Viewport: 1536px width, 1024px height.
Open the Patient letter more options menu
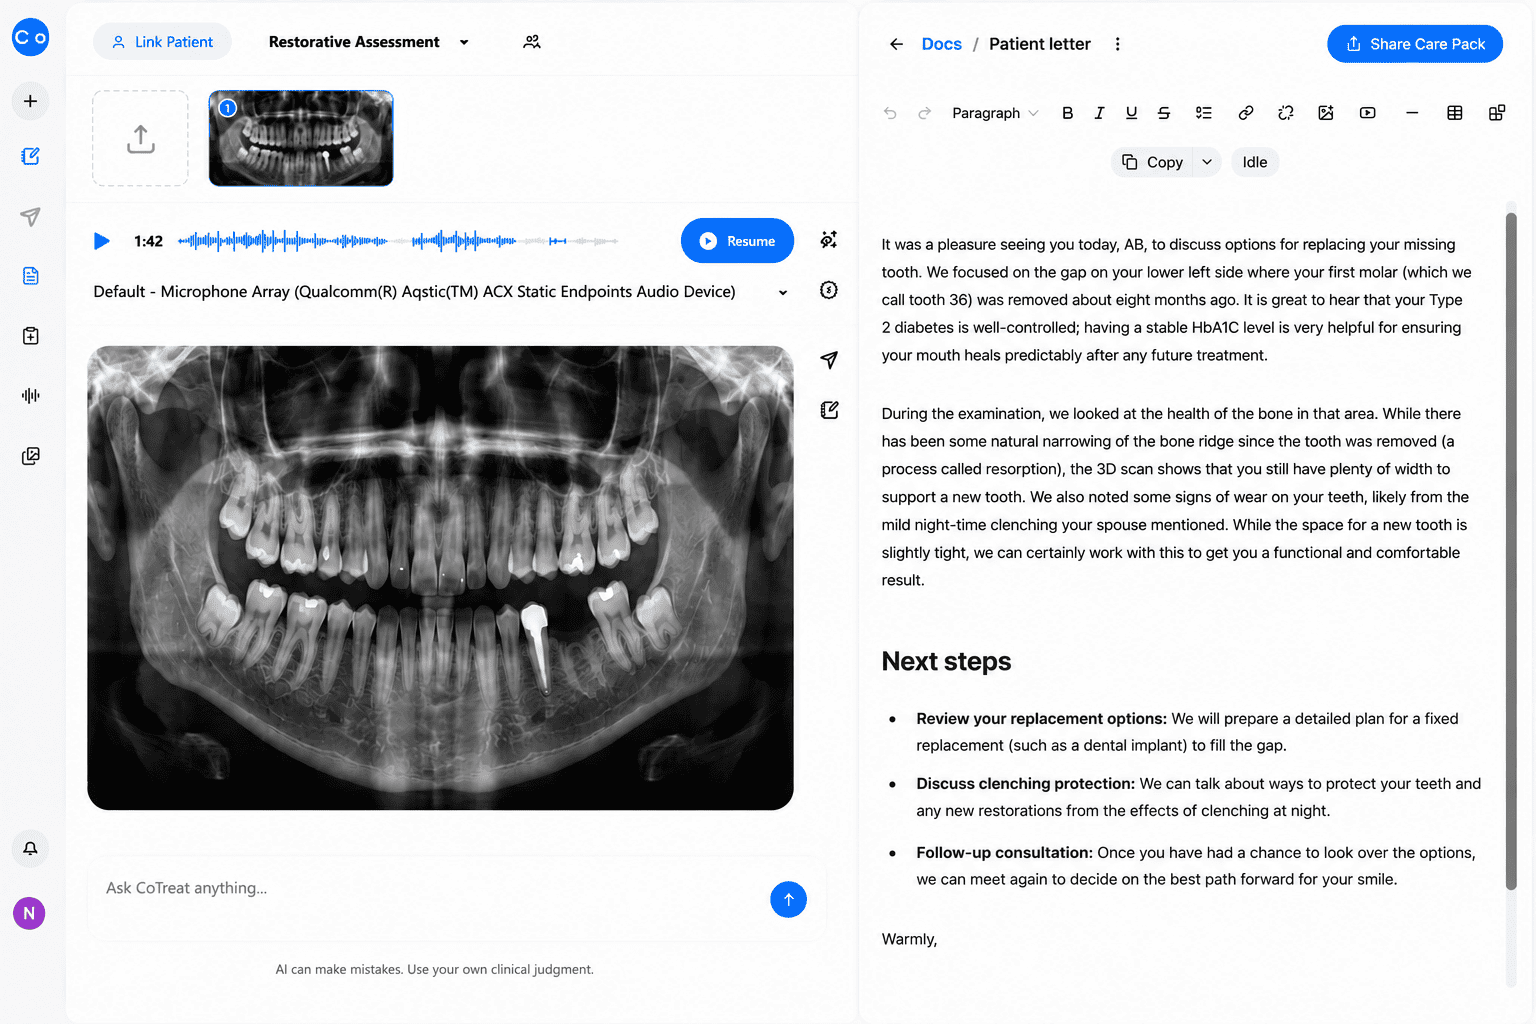pos(1117,44)
